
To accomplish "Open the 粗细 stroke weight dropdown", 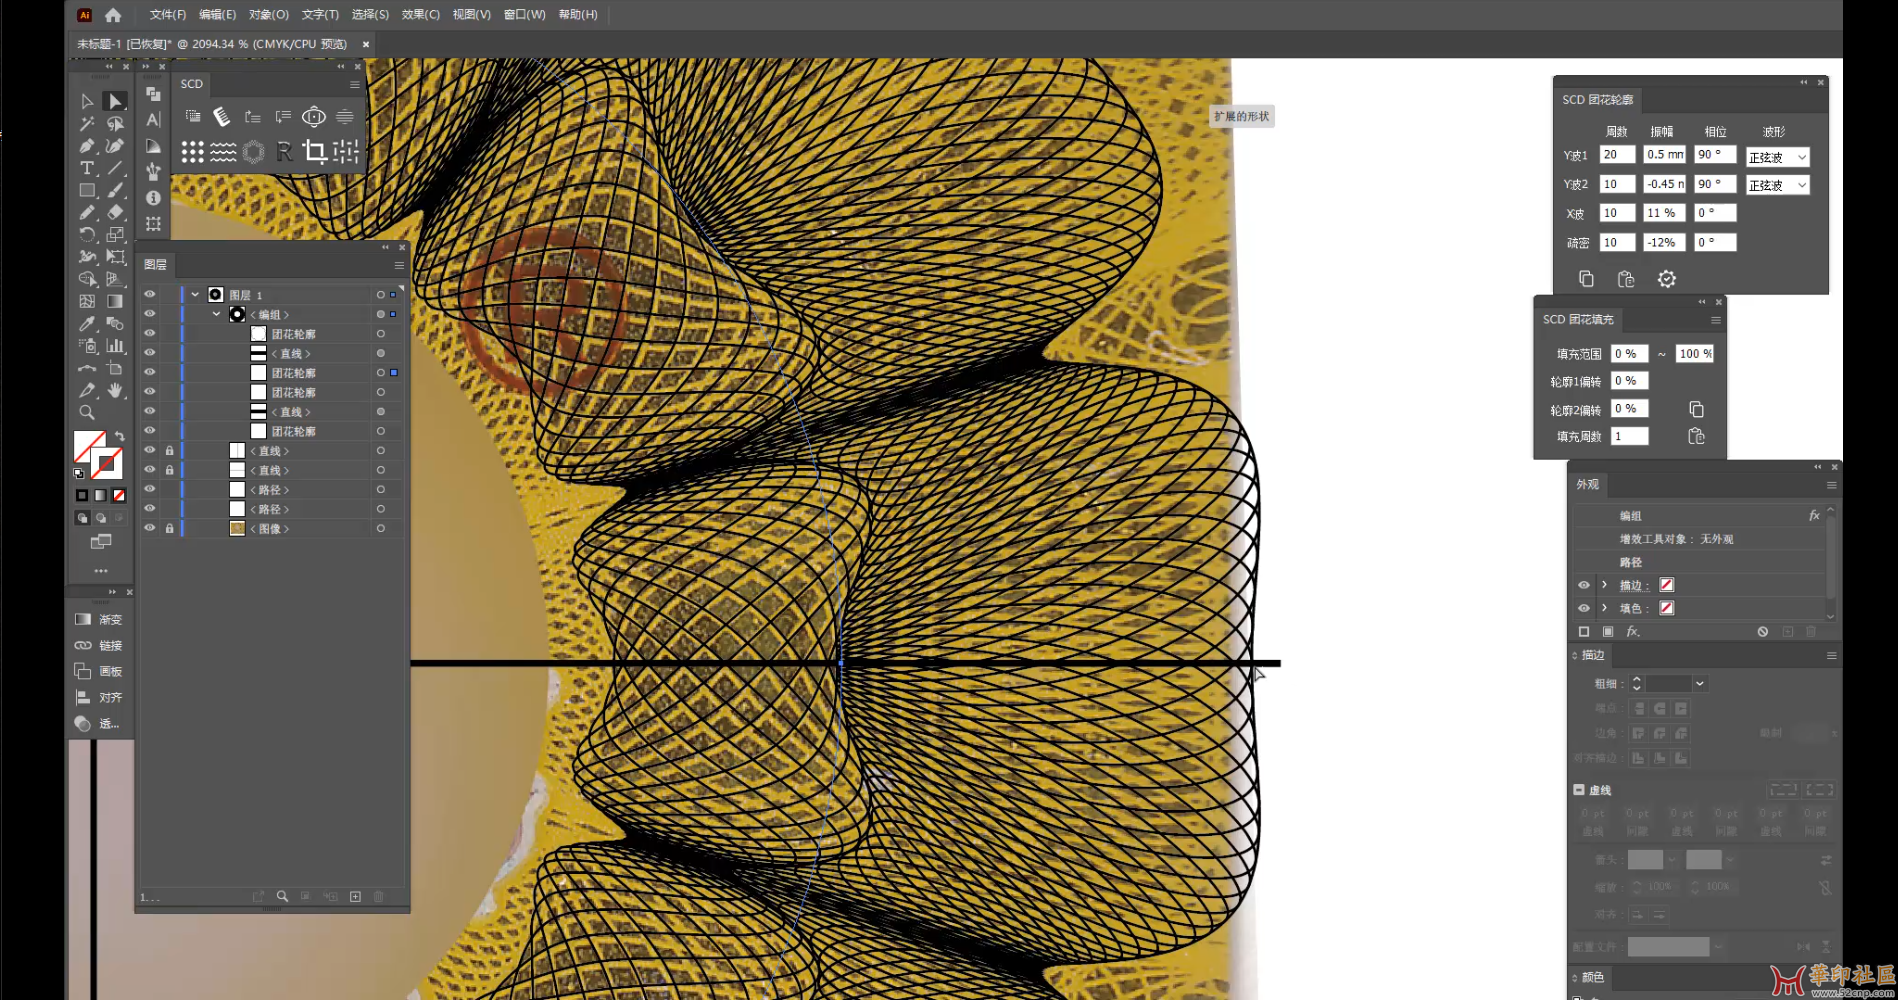I will coord(1699,684).
